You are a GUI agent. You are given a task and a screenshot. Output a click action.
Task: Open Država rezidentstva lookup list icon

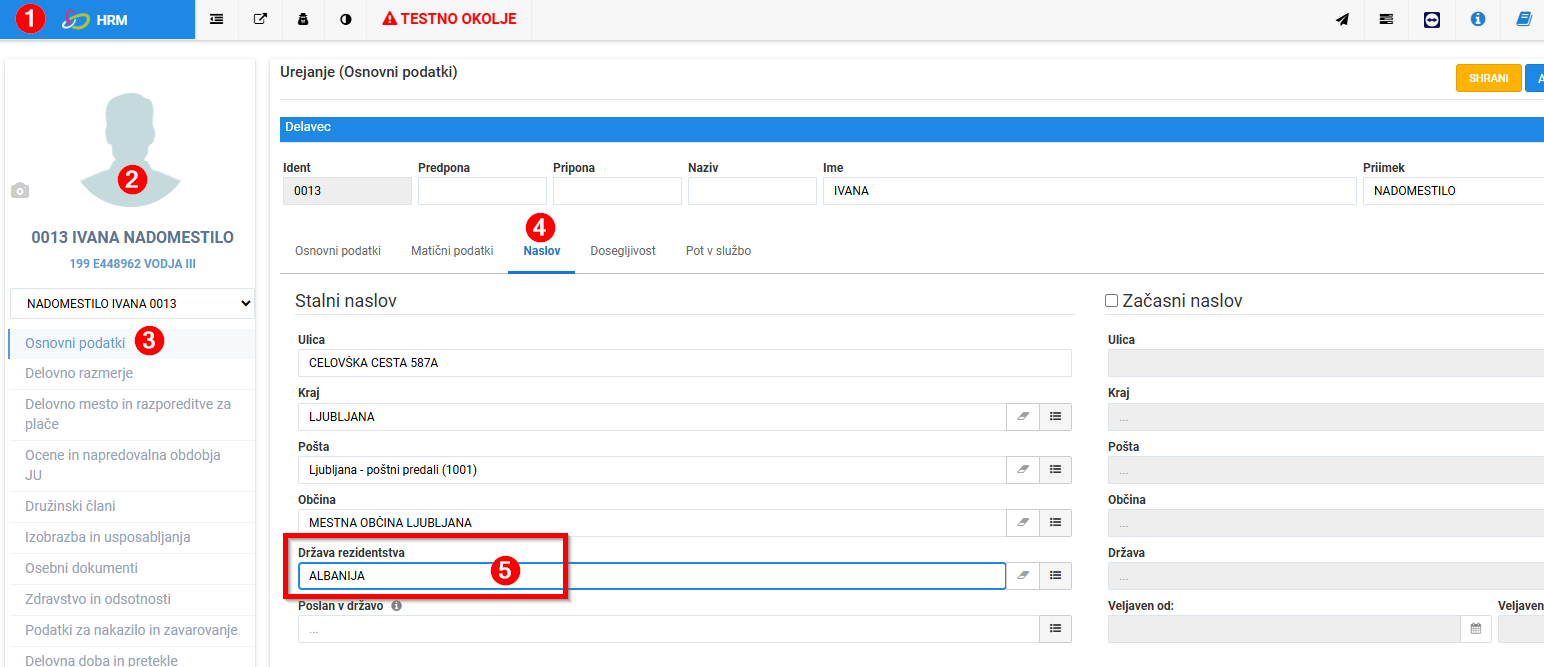pos(1056,576)
